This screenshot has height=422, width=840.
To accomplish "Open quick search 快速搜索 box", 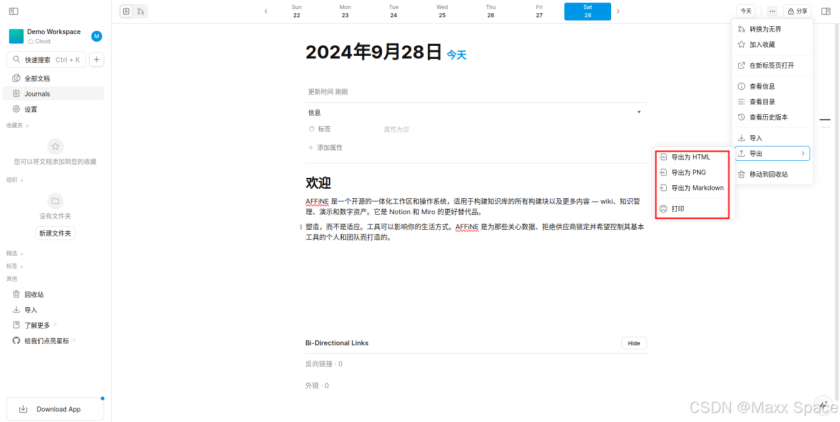I will click(x=46, y=59).
